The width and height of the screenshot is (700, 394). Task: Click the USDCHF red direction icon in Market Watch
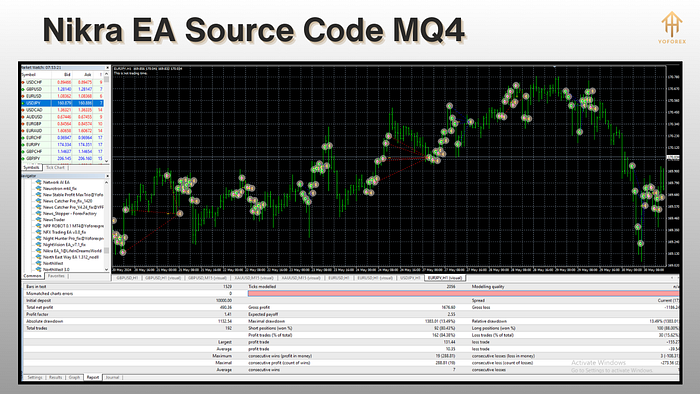tap(23, 82)
